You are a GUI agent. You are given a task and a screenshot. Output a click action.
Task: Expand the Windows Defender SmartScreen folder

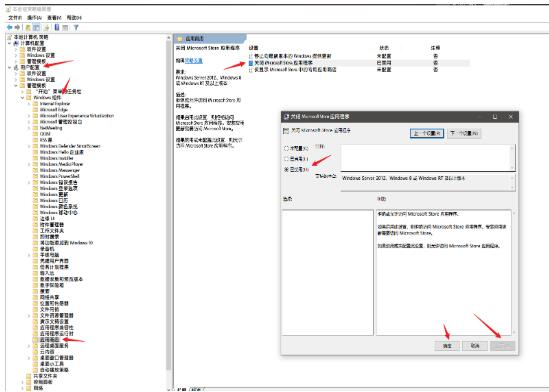pyautogui.click(x=29, y=146)
